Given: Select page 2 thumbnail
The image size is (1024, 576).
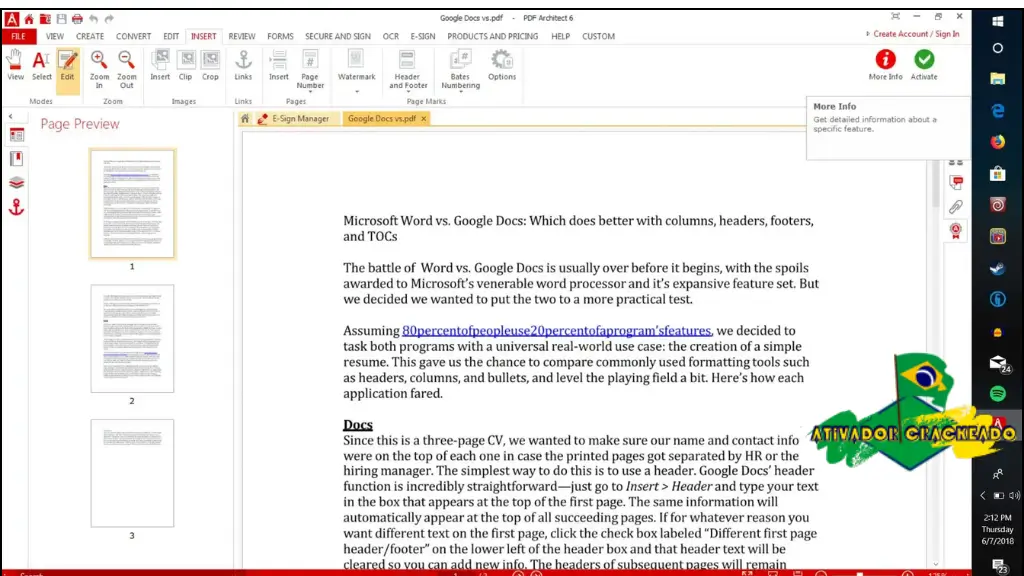Looking at the screenshot, I should (132, 338).
